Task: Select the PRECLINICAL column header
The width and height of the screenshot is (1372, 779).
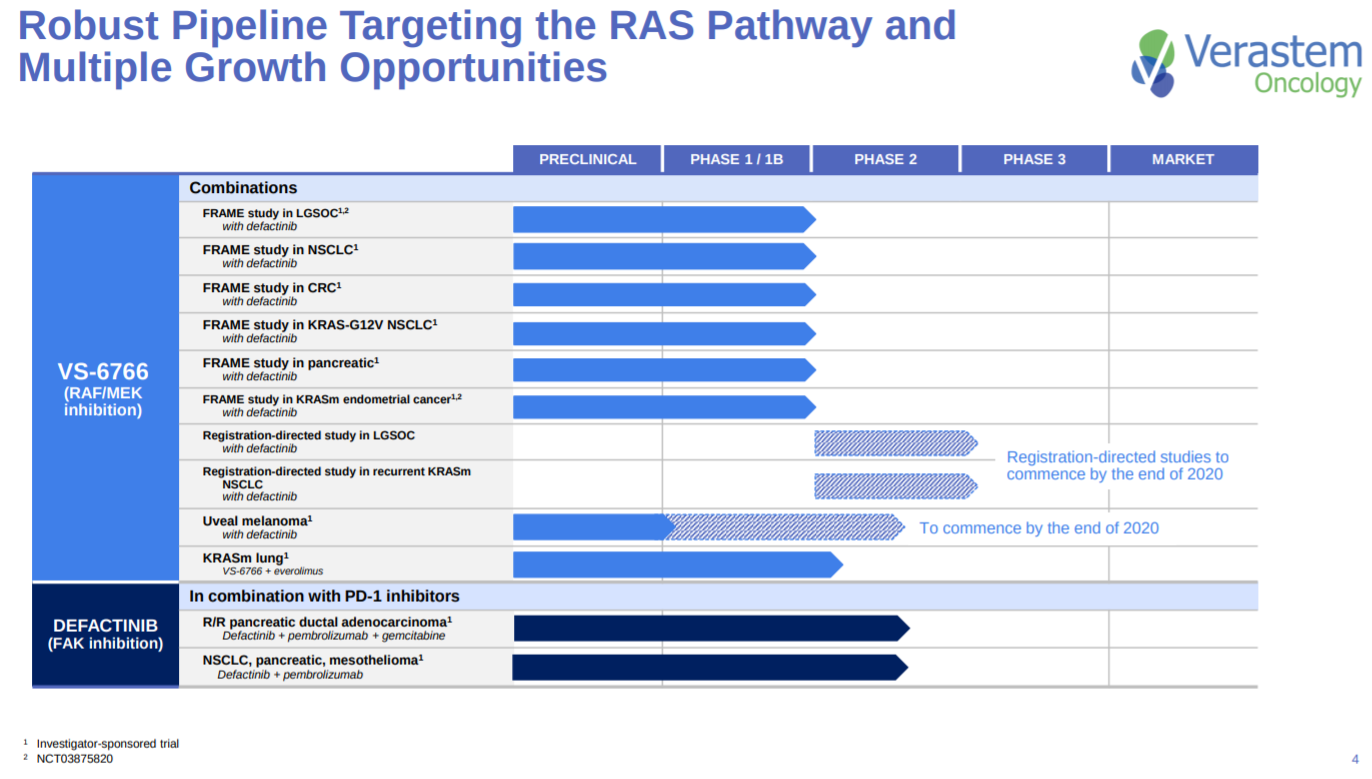Action: pyautogui.click(x=587, y=159)
